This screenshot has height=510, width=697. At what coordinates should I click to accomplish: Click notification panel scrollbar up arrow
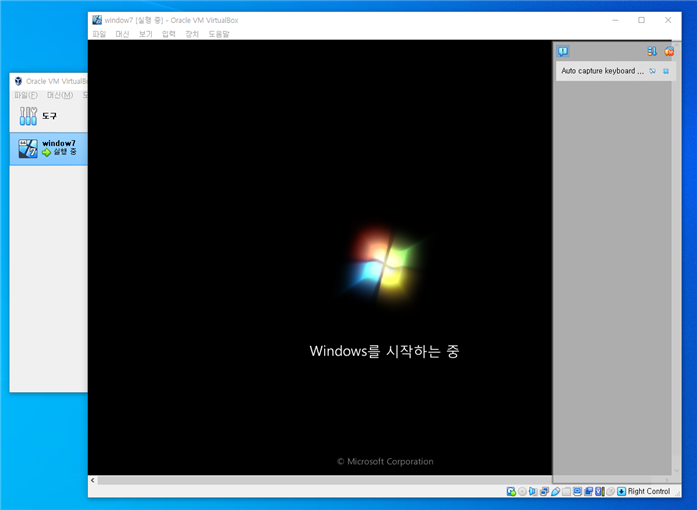pos(677,45)
